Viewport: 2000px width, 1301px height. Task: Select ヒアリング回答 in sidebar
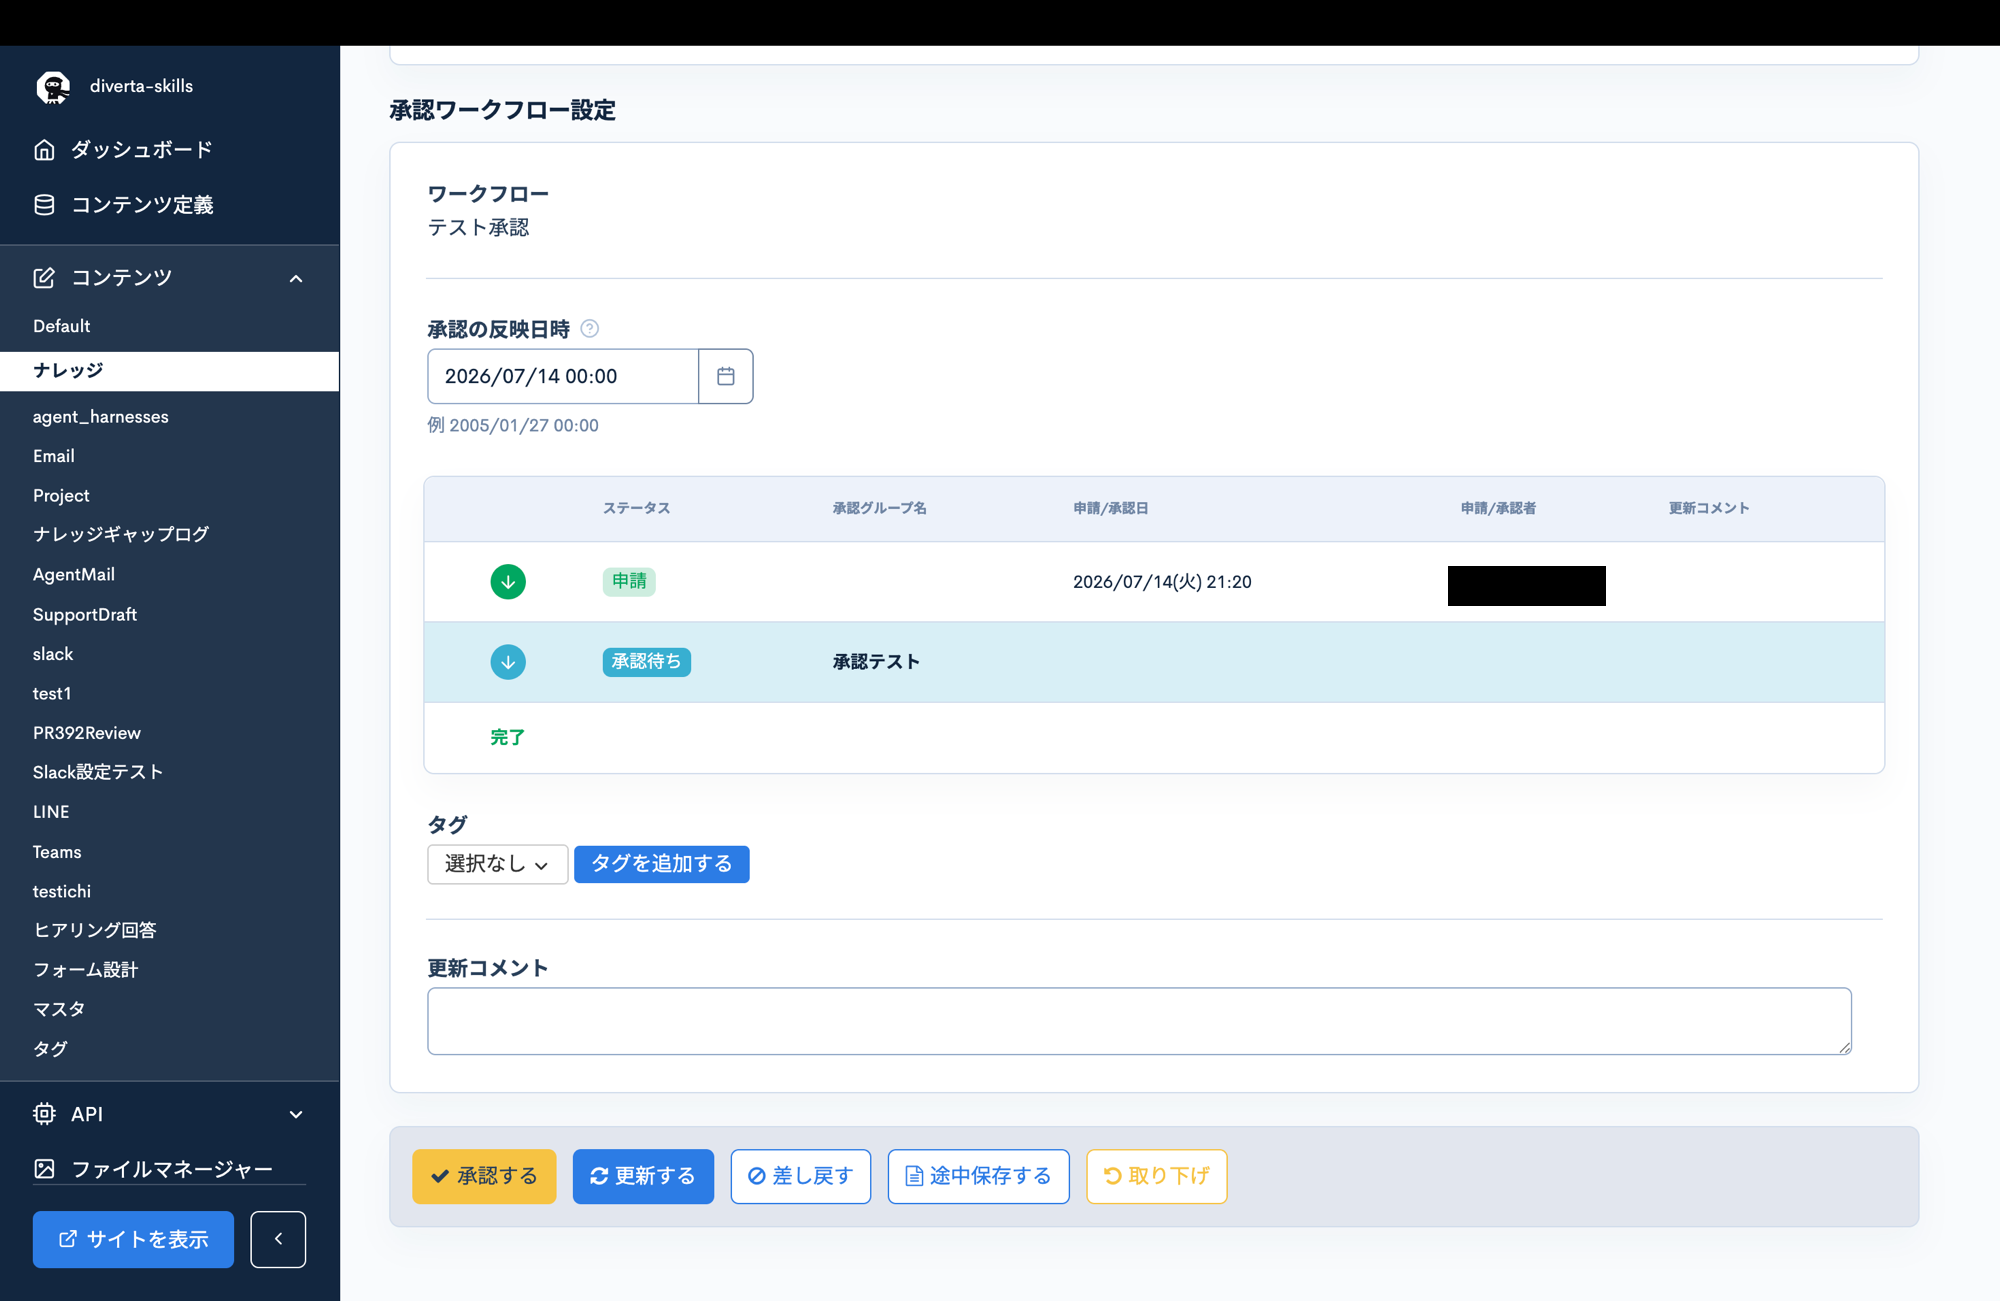[x=95, y=930]
